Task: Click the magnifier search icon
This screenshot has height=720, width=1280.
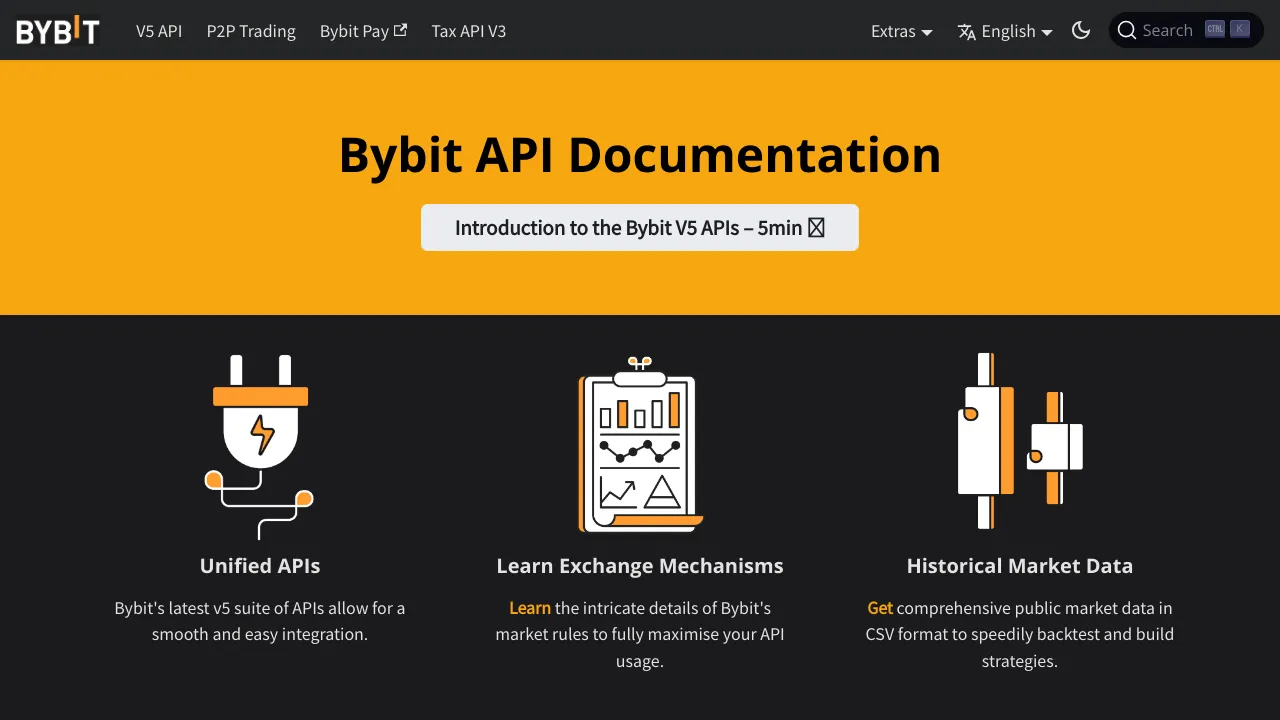Action: pyautogui.click(x=1127, y=30)
